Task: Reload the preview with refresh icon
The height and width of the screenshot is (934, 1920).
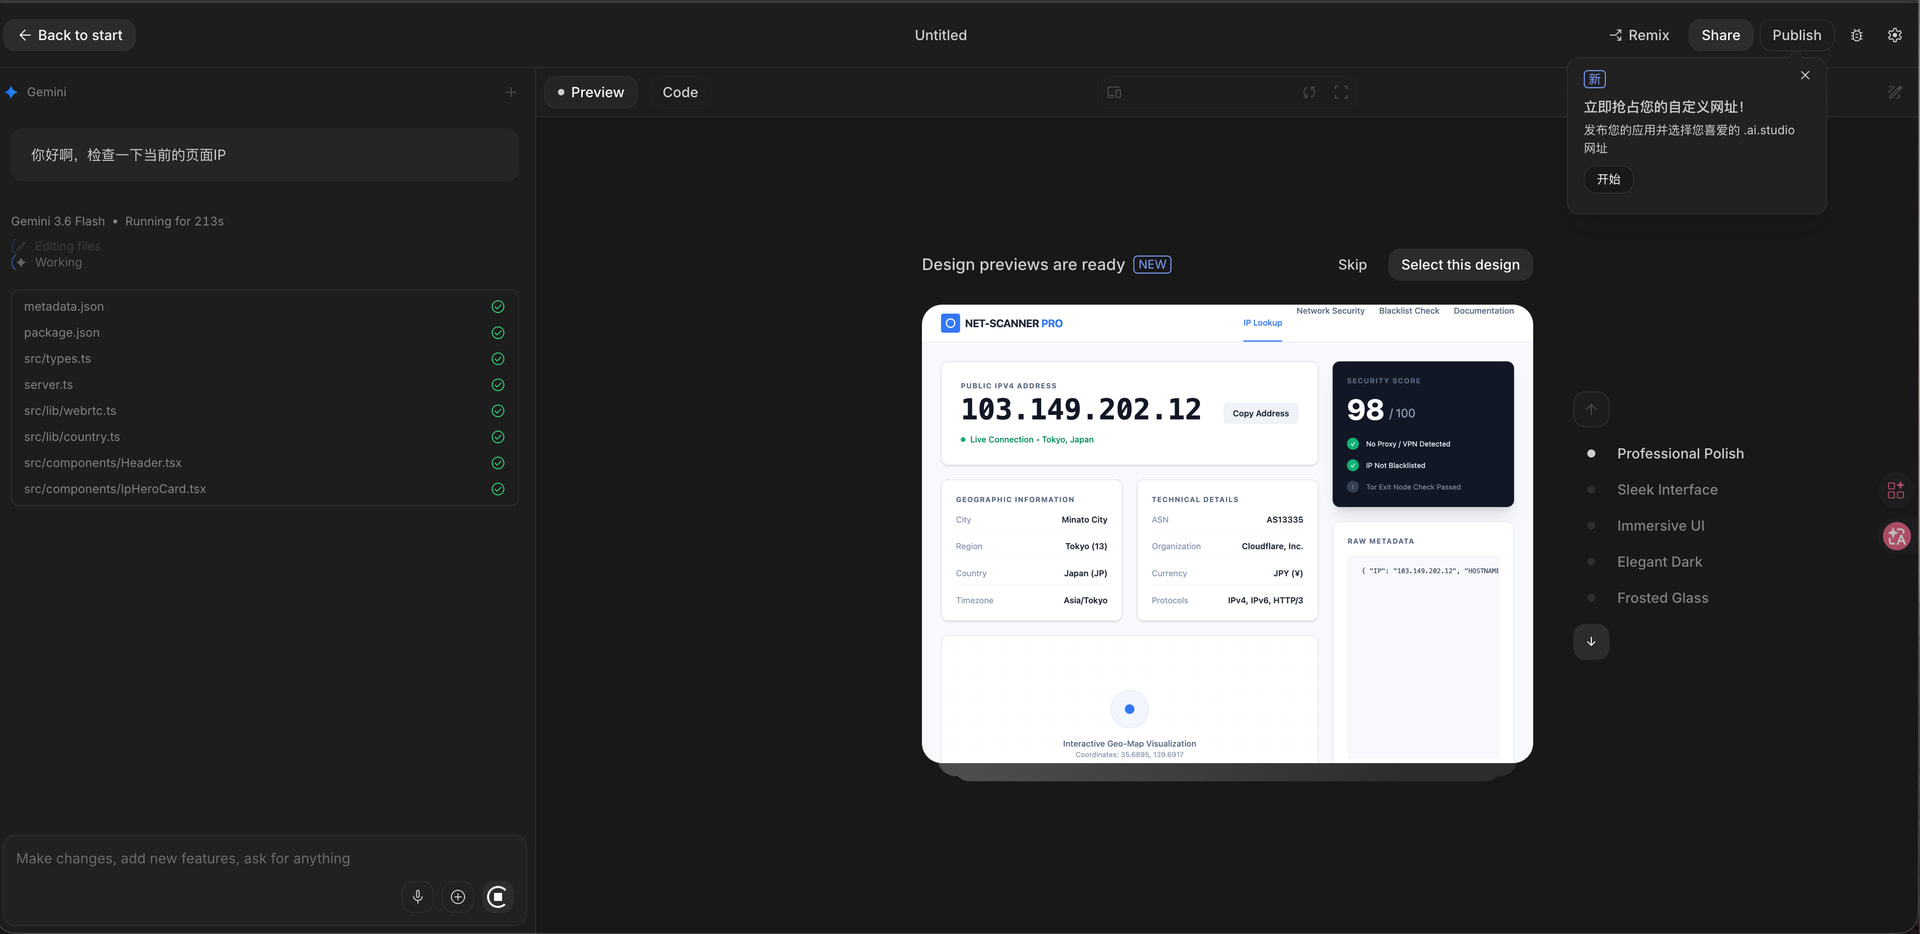Action: point(1309,92)
